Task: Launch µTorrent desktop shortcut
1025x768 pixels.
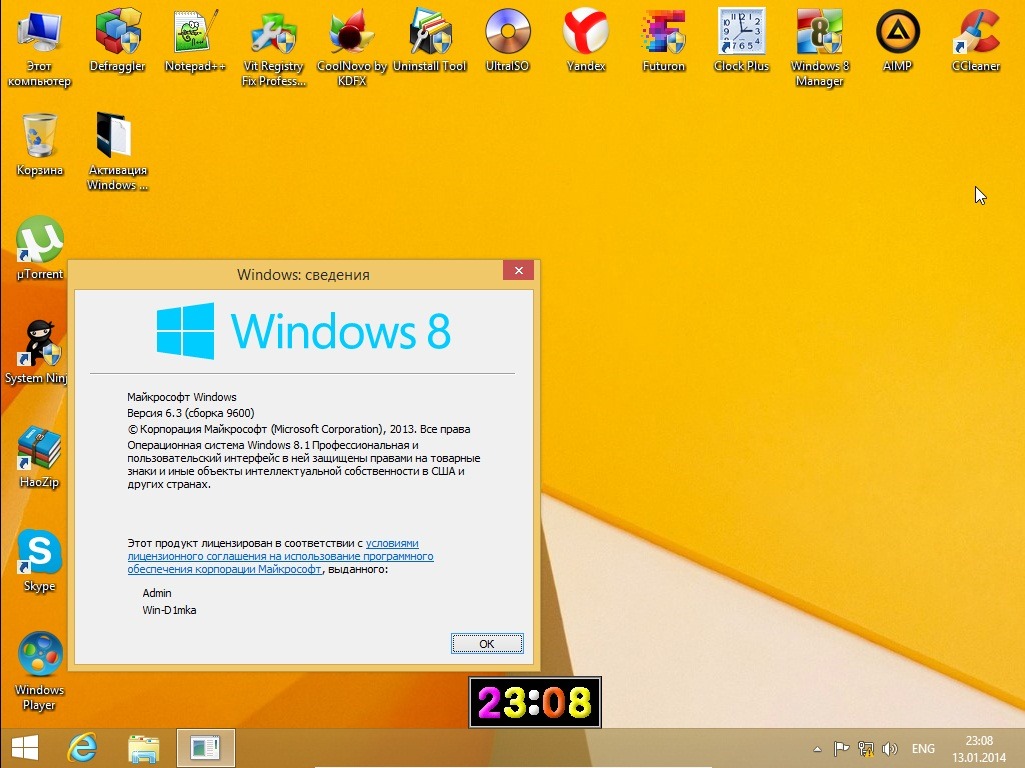Action: pos(39,248)
